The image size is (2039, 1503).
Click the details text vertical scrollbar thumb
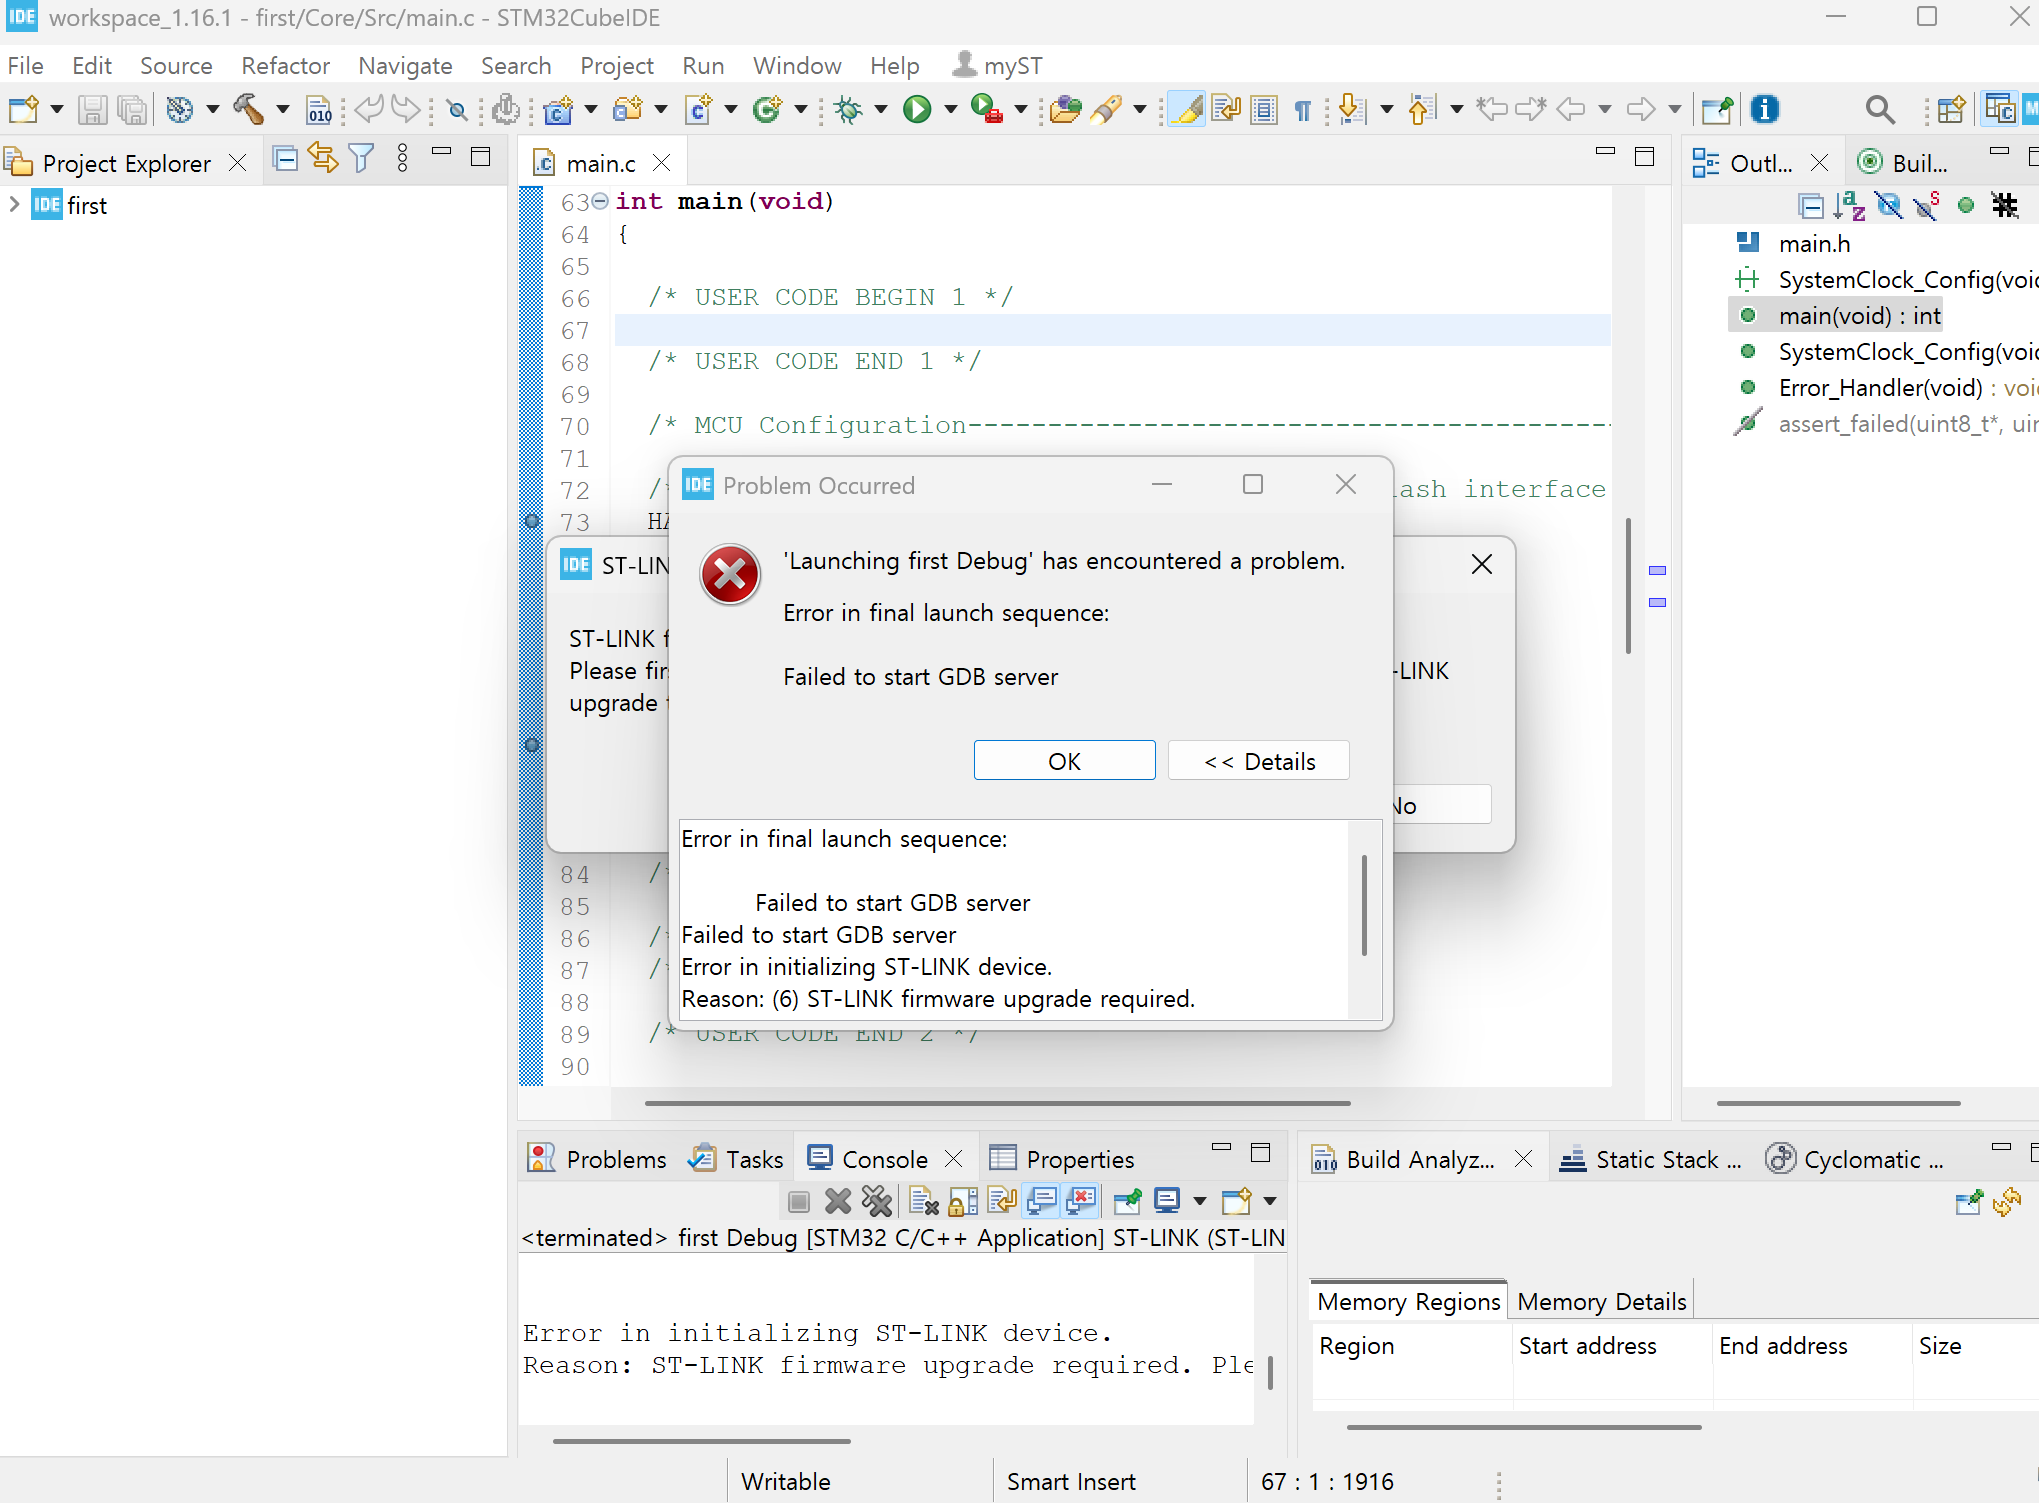pos(1364,904)
